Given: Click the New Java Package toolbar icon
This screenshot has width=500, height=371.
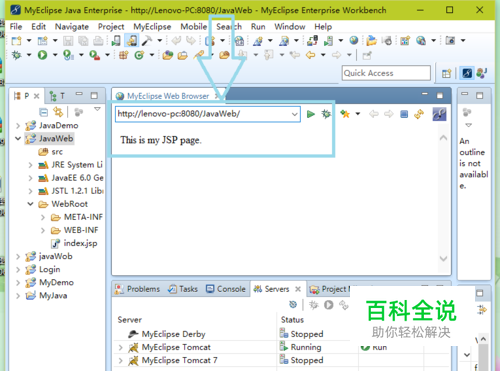Looking at the screenshot, I should [x=124, y=55].
